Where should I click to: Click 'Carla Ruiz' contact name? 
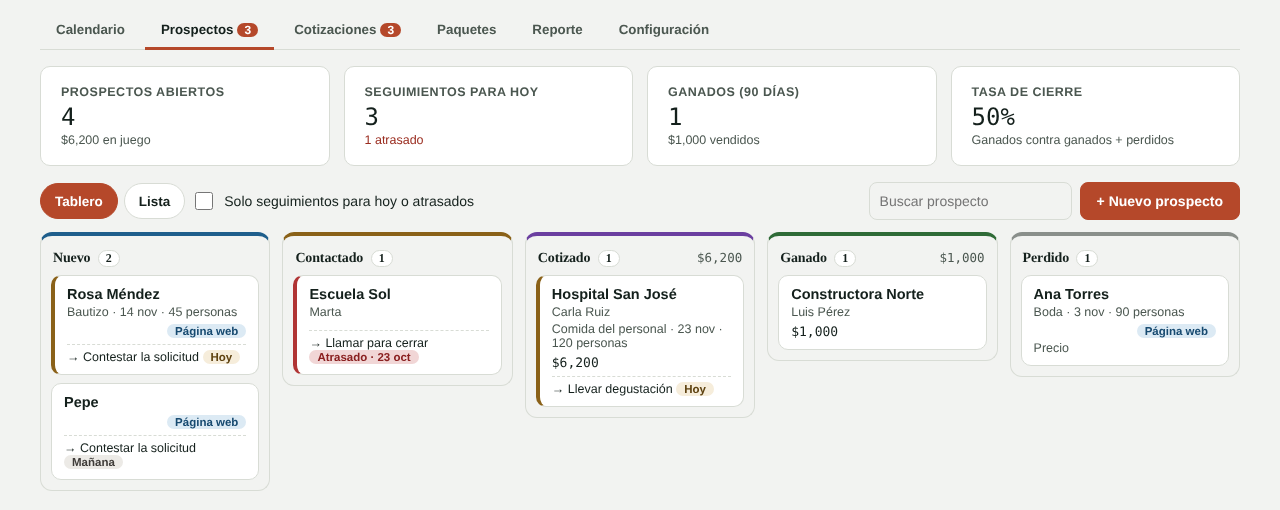[581, 312]
